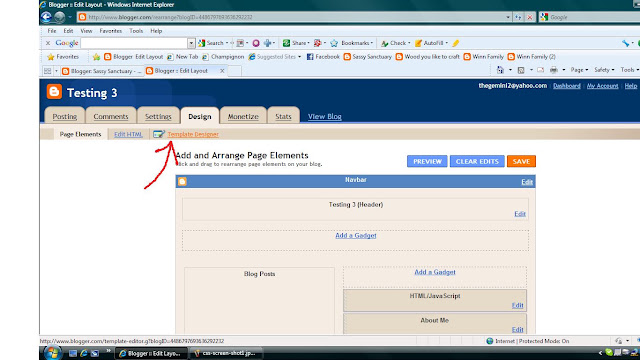Expand the Google toolbar search box dropdown

[191, 43]
